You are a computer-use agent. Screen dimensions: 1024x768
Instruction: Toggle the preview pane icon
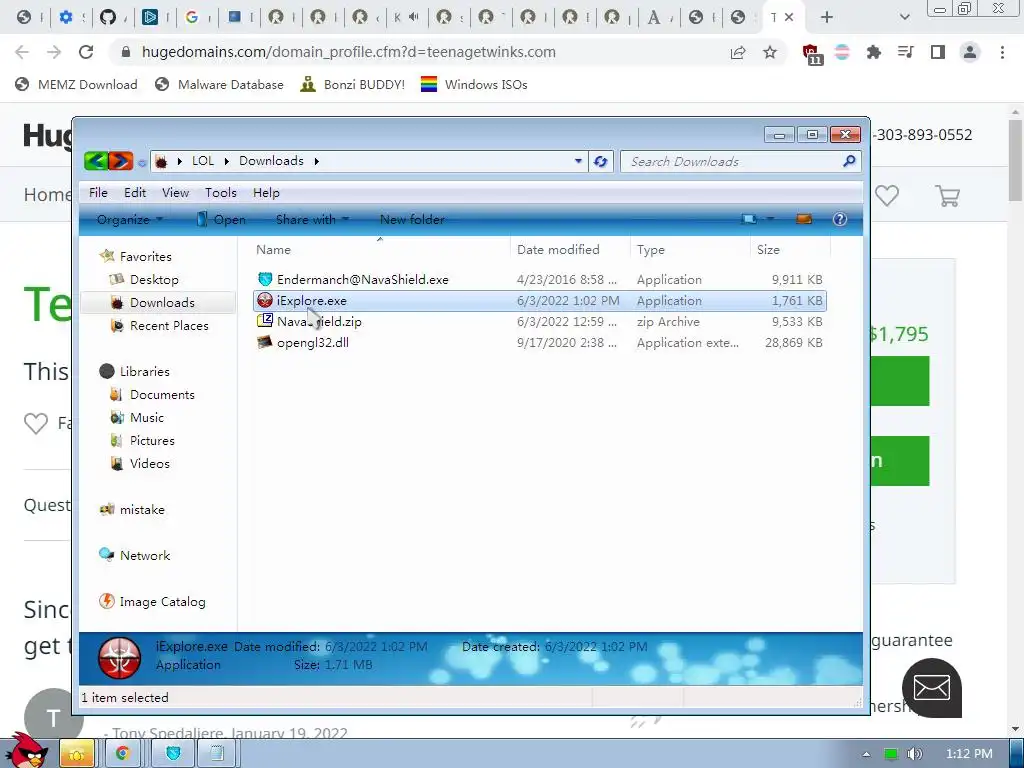coord(804,219)
